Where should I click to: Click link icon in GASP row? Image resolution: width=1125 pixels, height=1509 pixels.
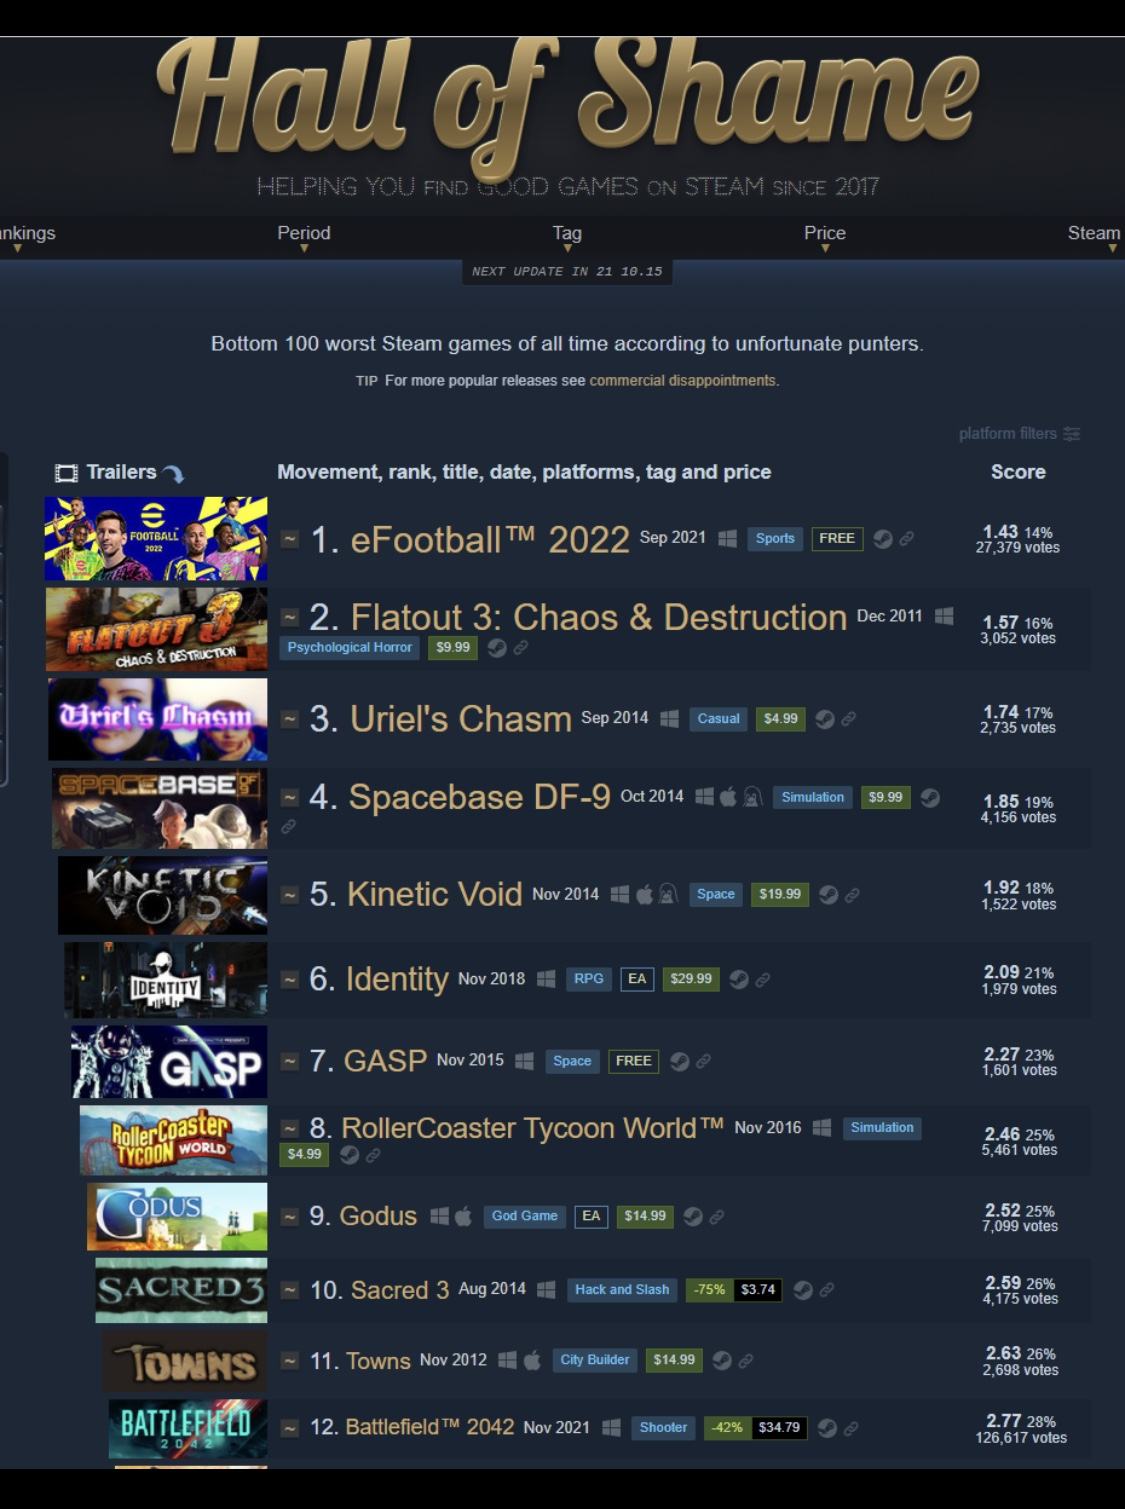703,1061
